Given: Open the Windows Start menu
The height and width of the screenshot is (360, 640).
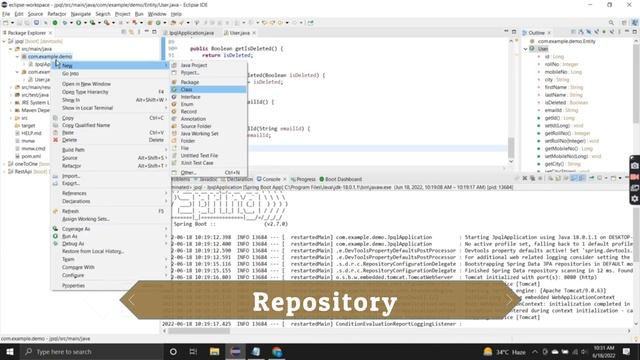Looking at the screenshot, I should [9, 351].
